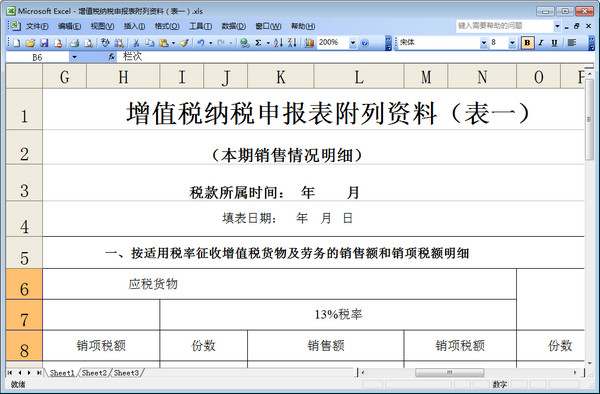Save the workbook with the floppy icon

(44, 43)
